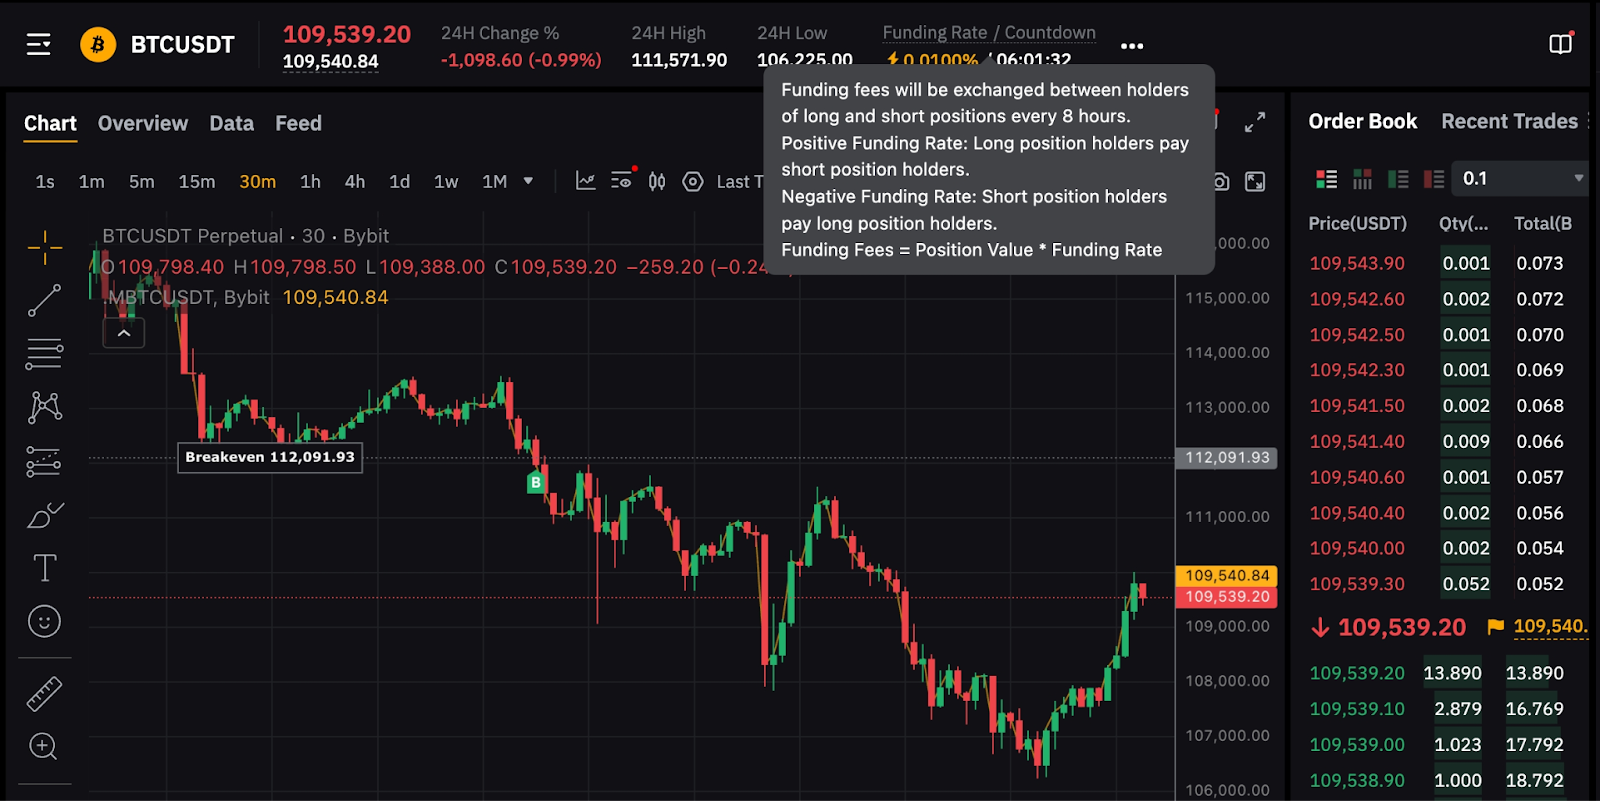Select the brush drawing tool
Viewport: 1600px width, 801px height.
(44, 515)
